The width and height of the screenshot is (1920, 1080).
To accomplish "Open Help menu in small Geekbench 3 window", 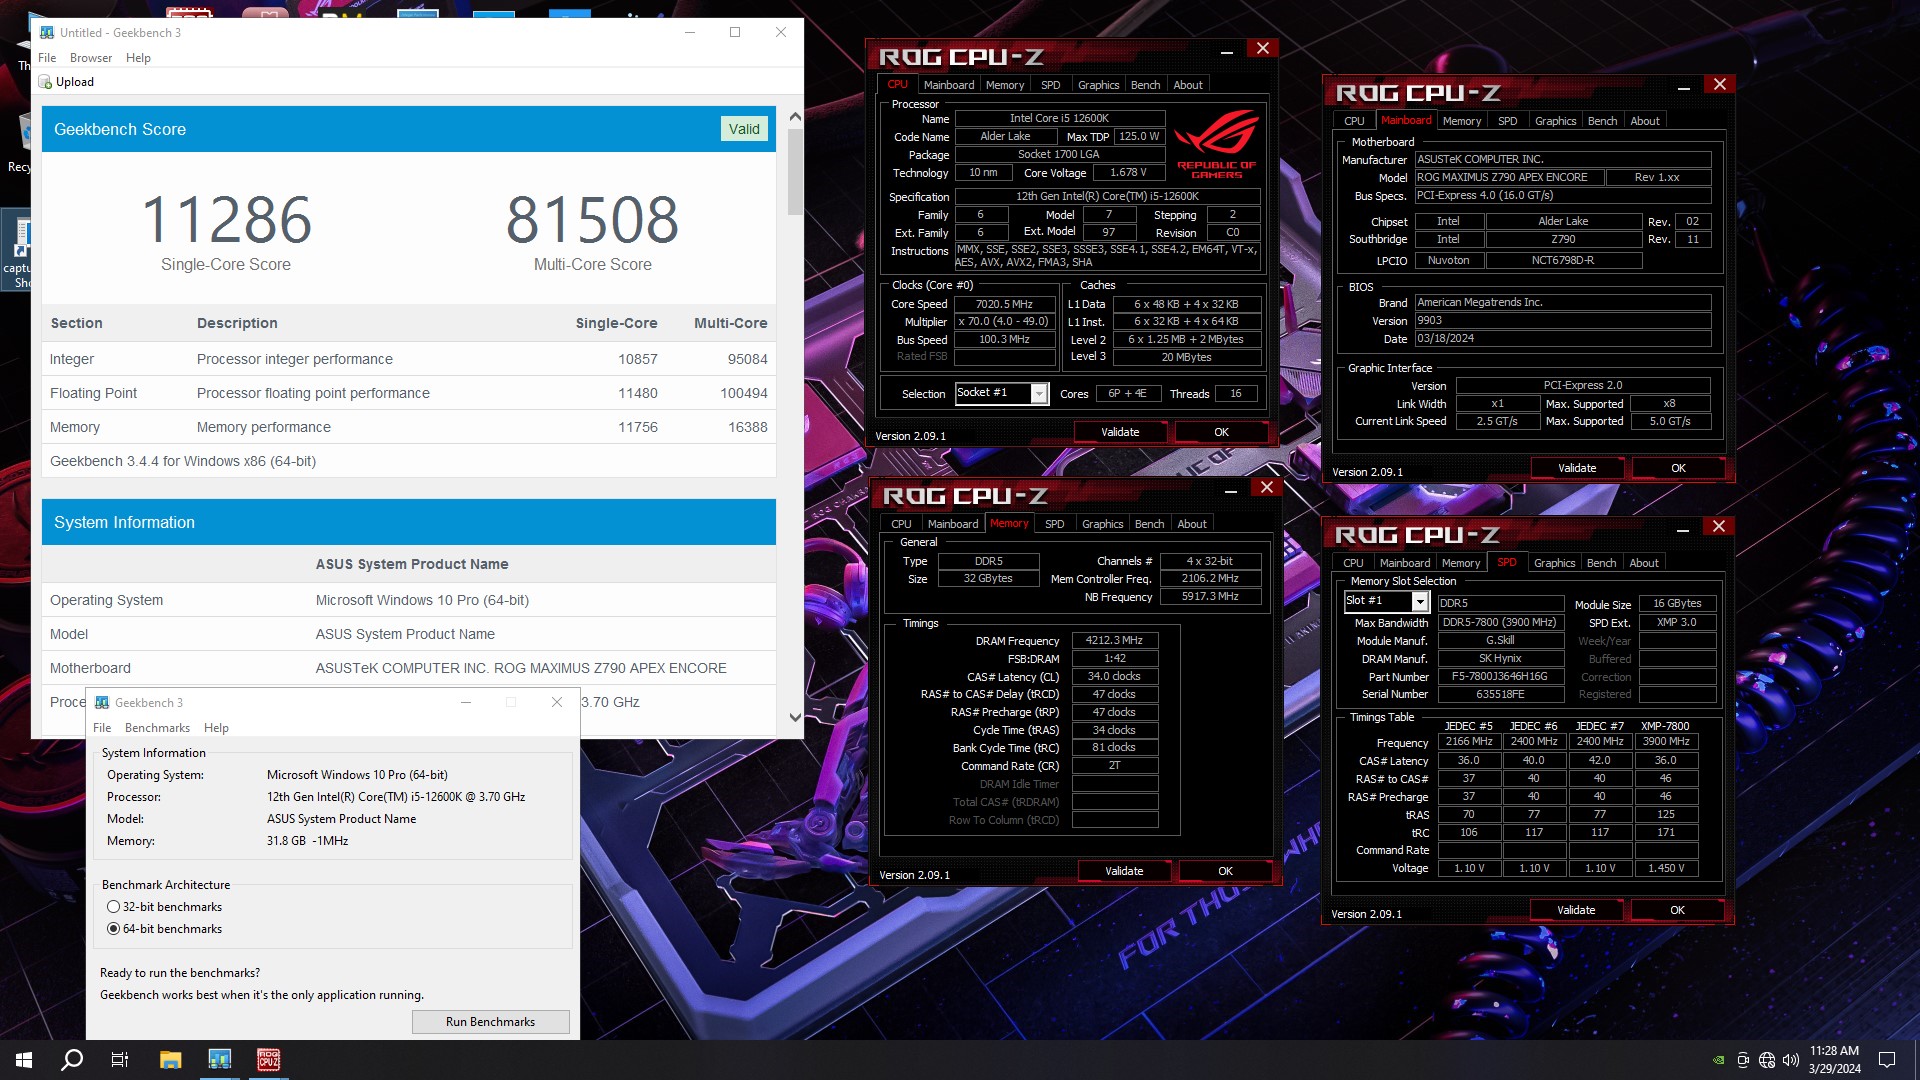I will pos(216,728).
